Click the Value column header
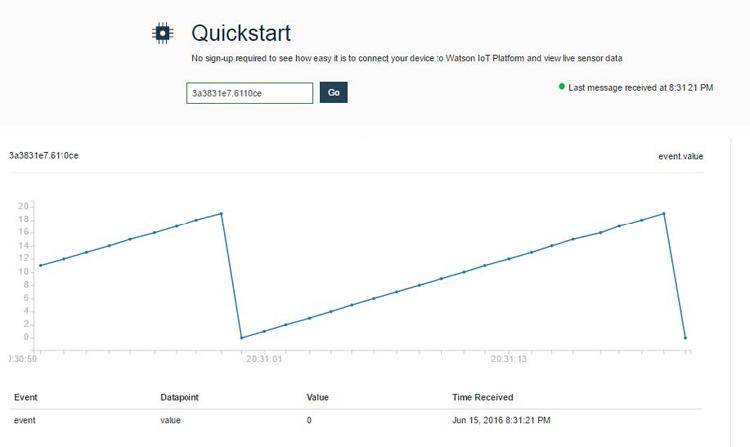This screenshot has width=750, height=447. pos(317,397)
